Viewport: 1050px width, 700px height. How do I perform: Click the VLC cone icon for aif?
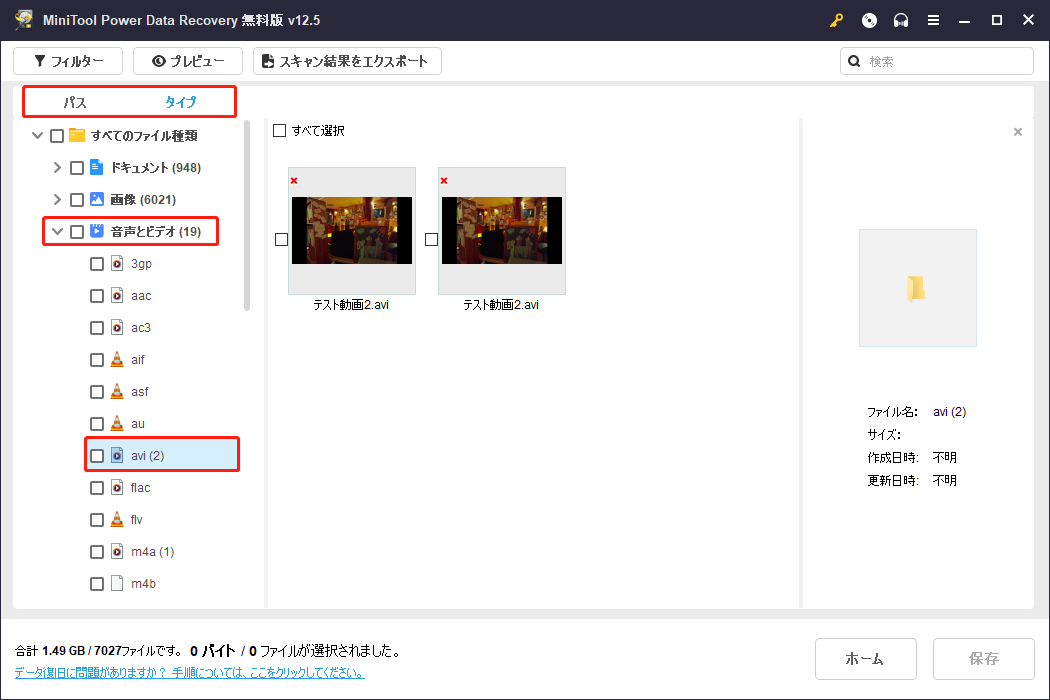[117, 360]
